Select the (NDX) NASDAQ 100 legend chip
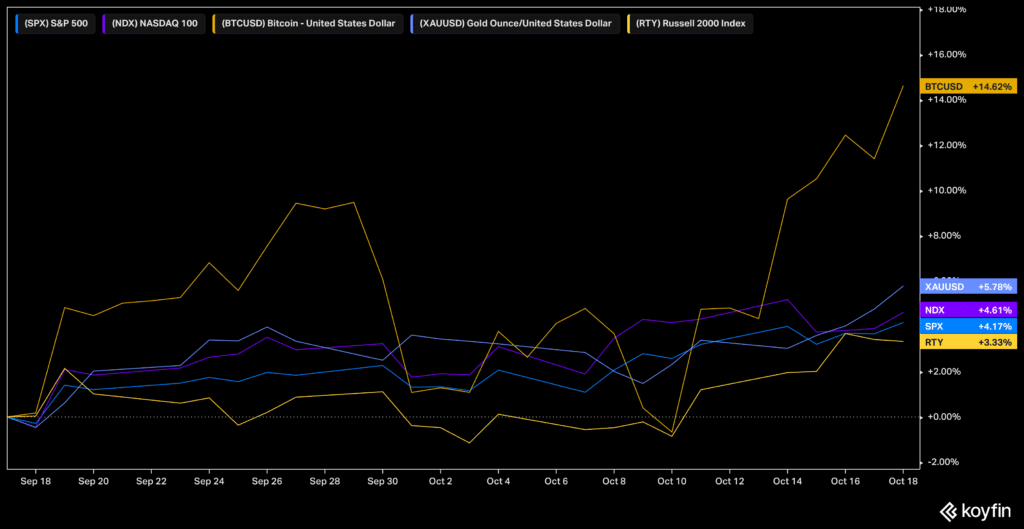The height and width of the screenshot is (529, 1024). click(155, 24)
